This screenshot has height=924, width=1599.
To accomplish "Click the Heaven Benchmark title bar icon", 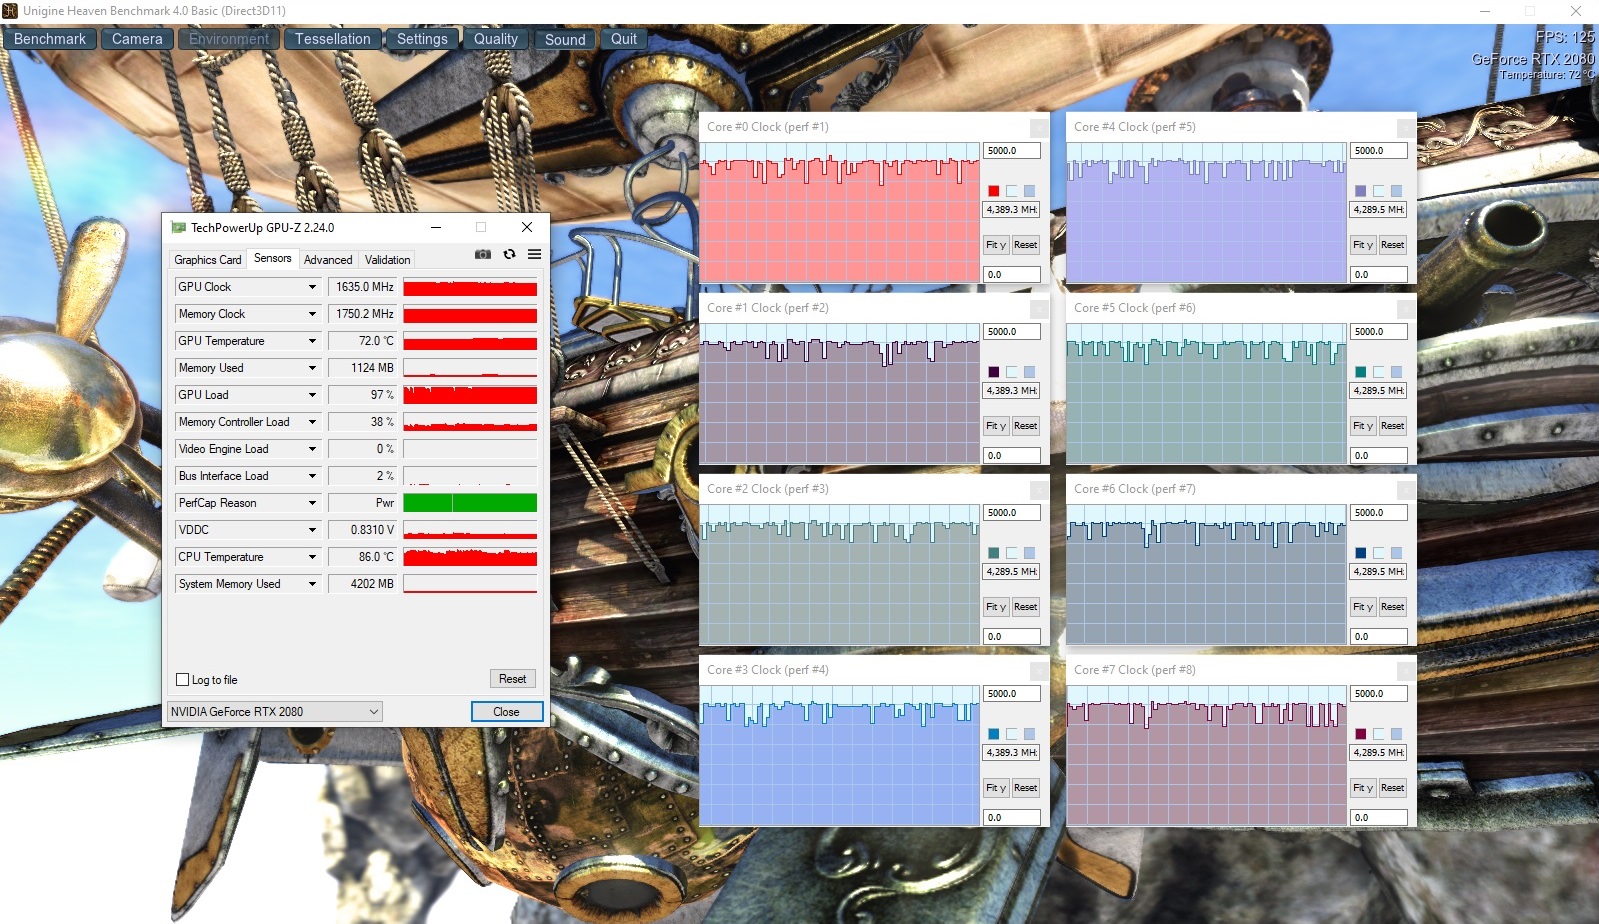I will pos(10,11).
